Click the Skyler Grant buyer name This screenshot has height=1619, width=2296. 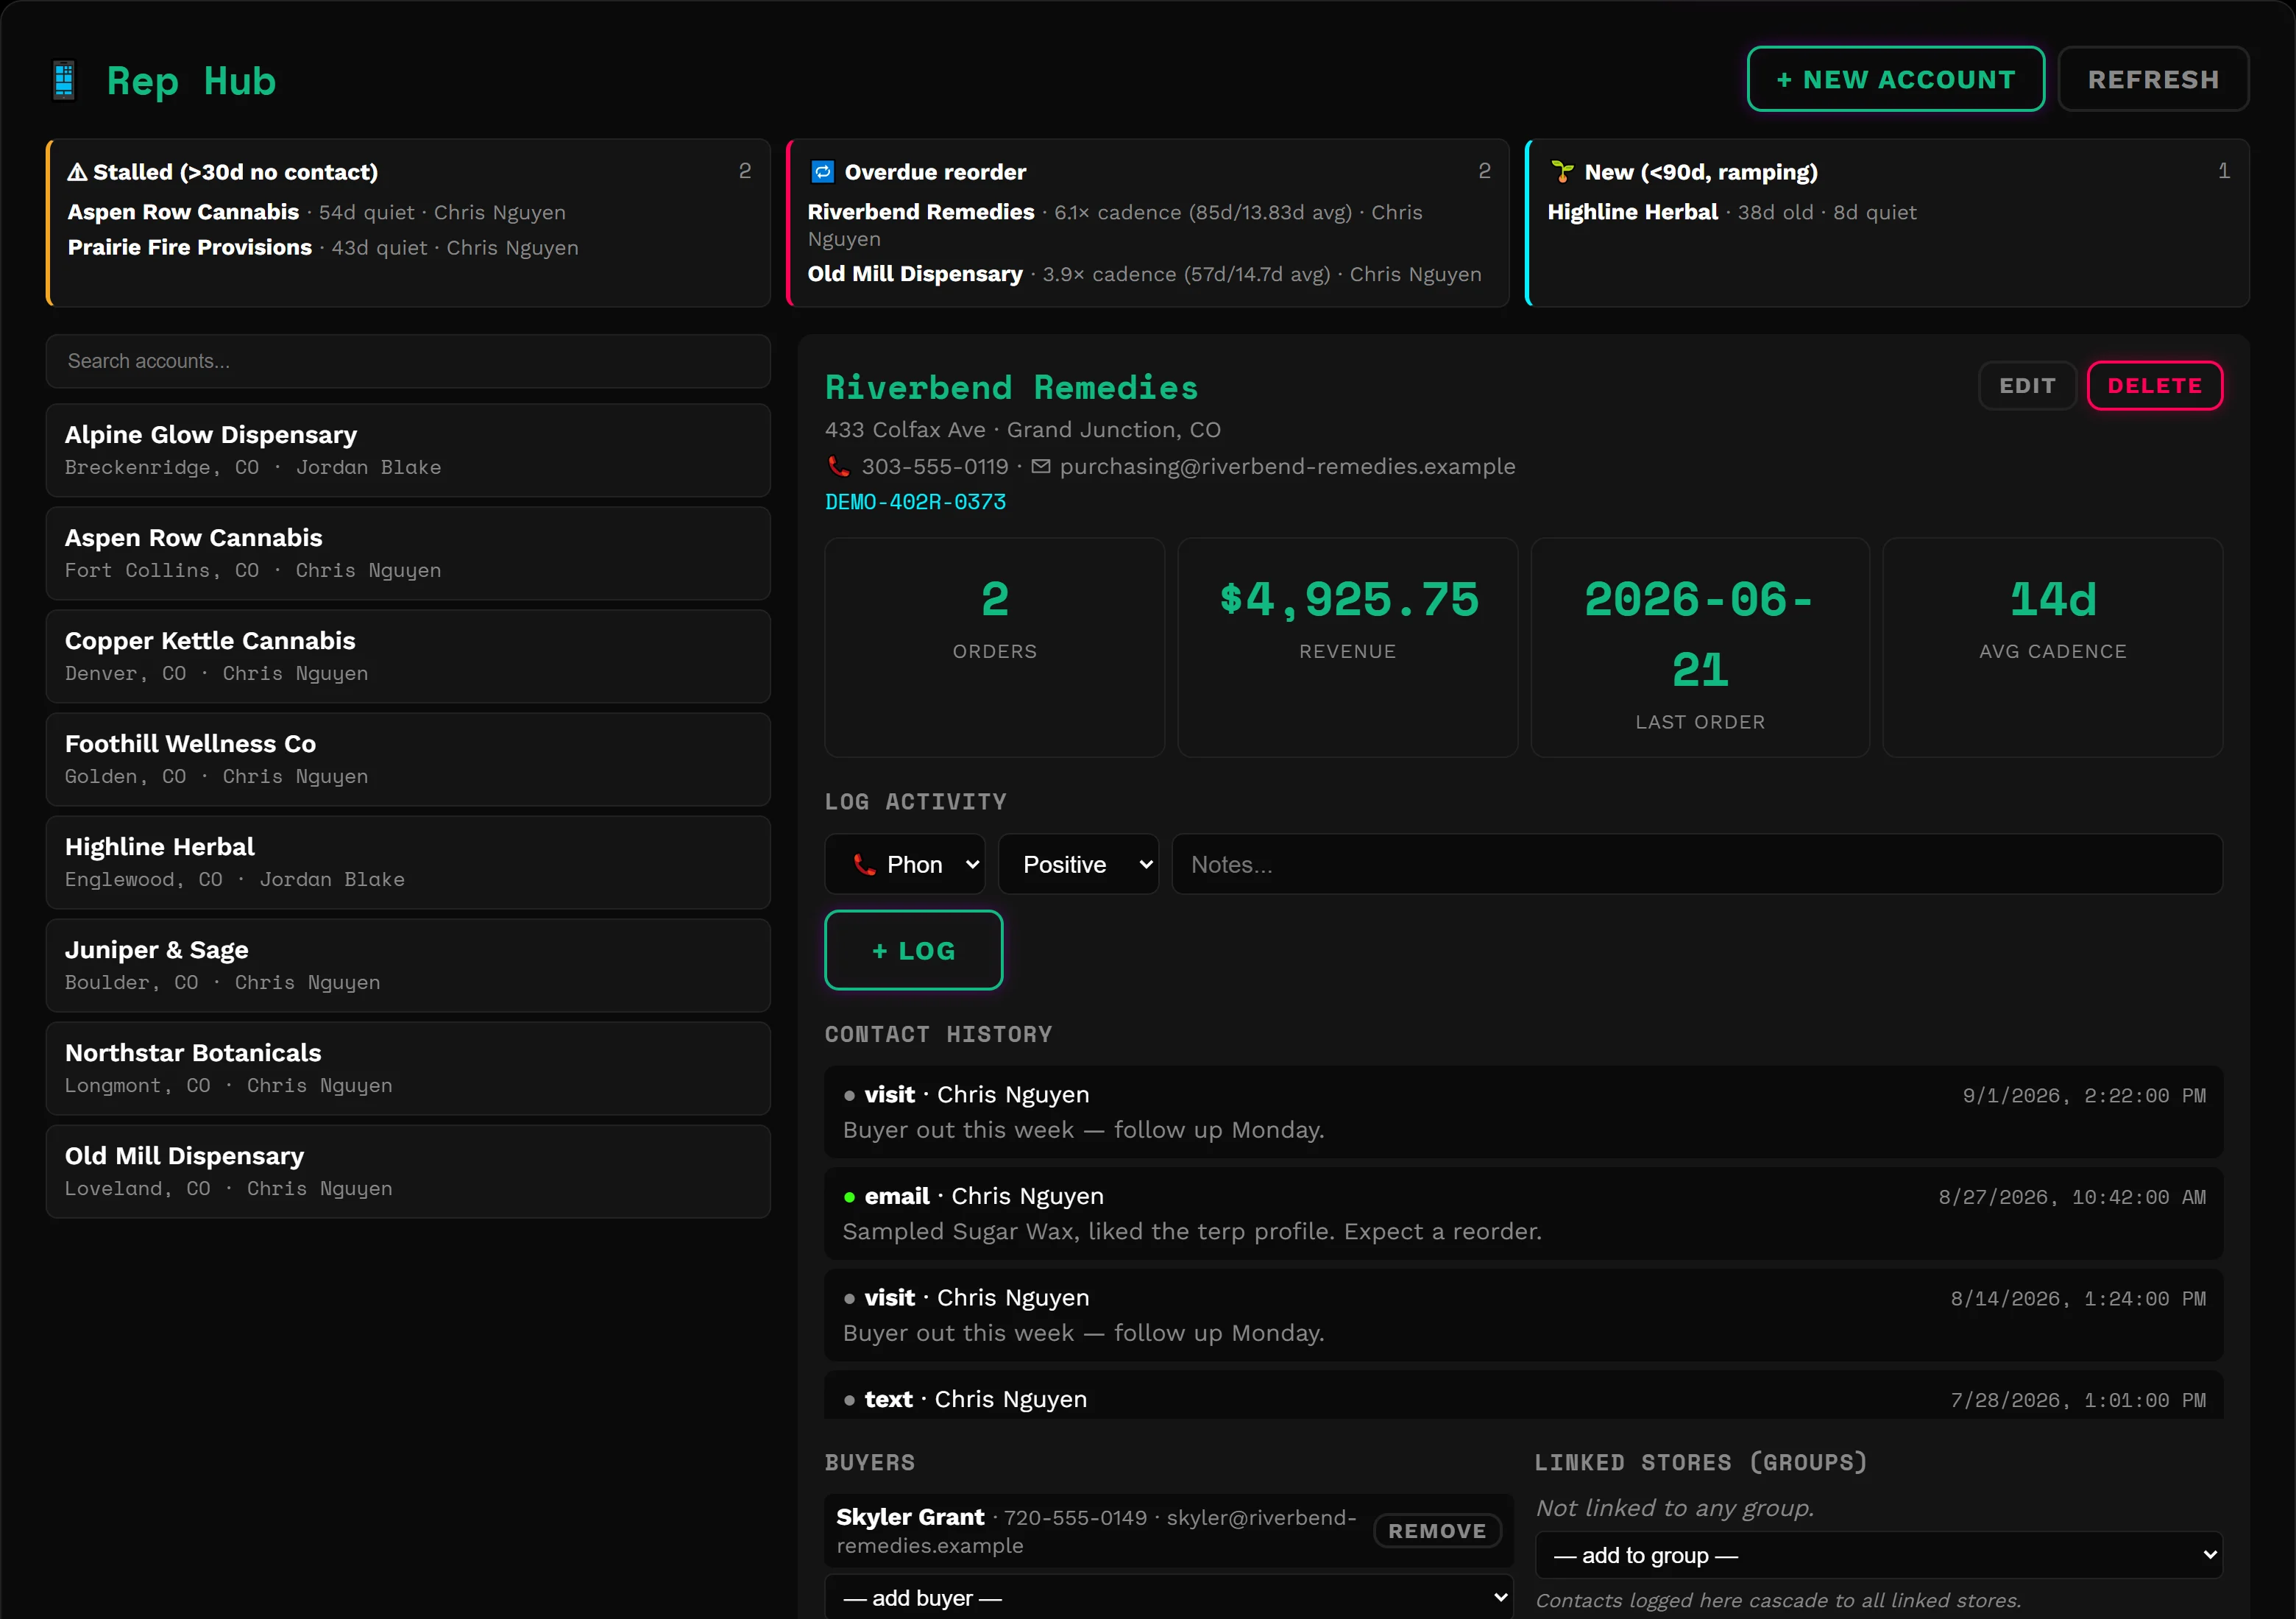tap(910, 1517)
